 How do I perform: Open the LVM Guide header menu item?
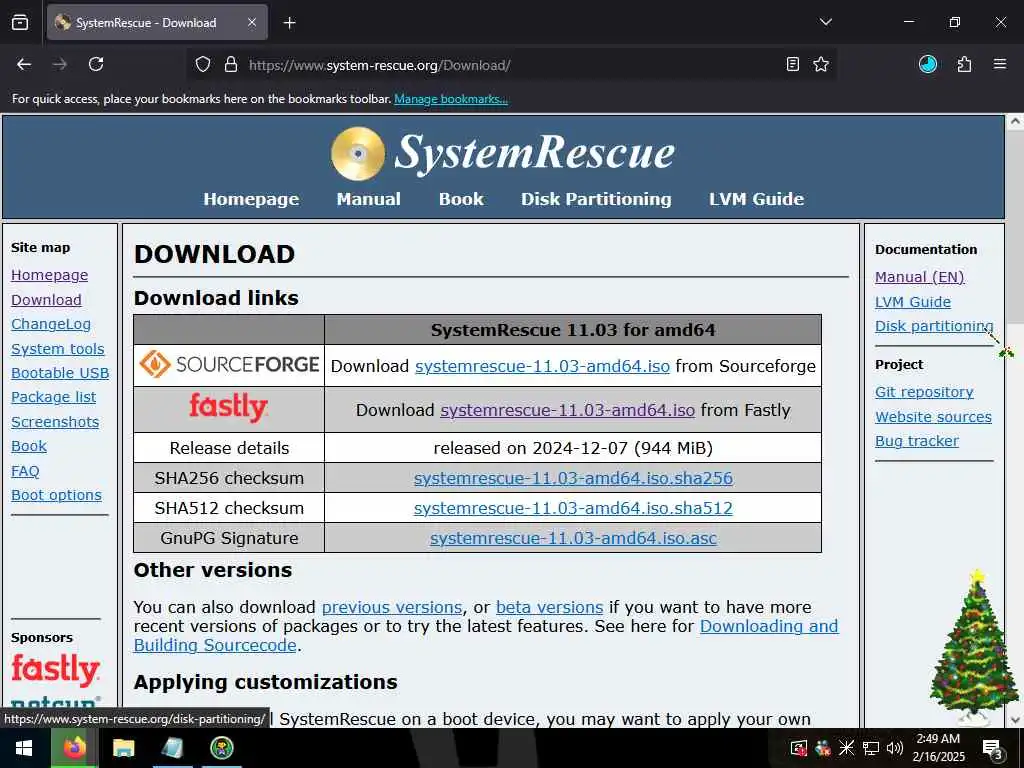pos(756,199)
